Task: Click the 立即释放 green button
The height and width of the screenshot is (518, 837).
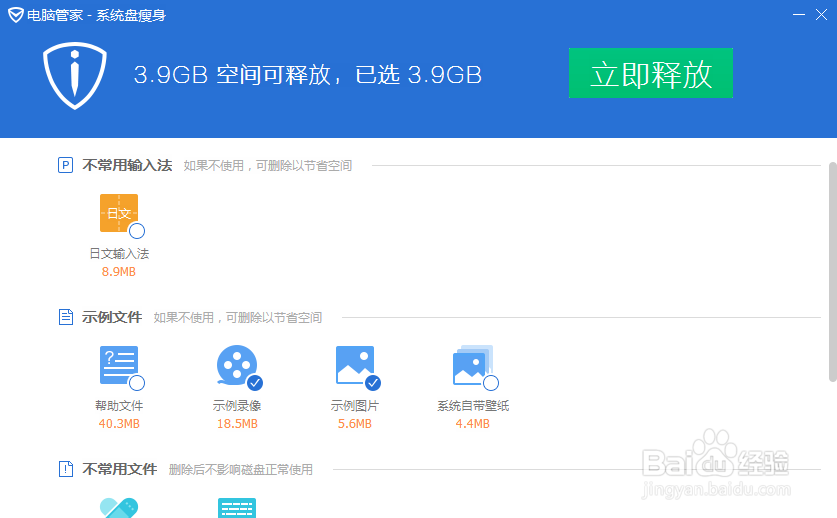Action: (650, 73)
